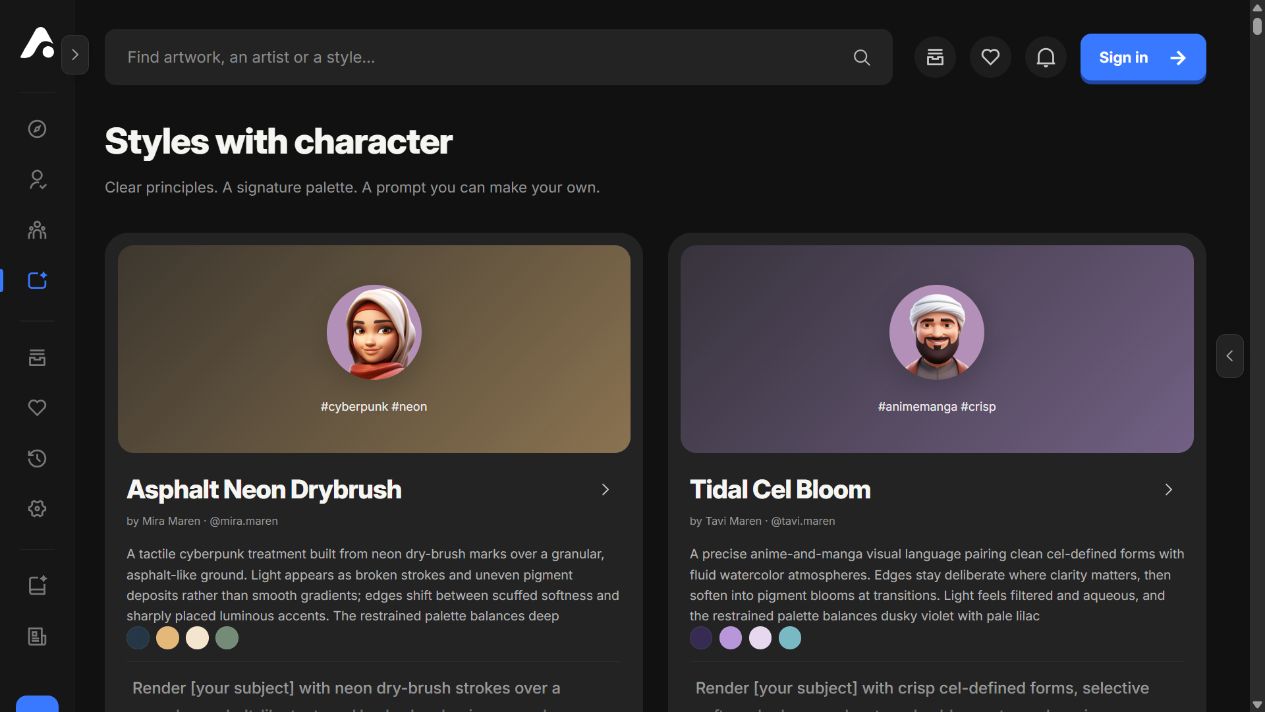Click the search field for artwork or artist

[x=498, y=57]
